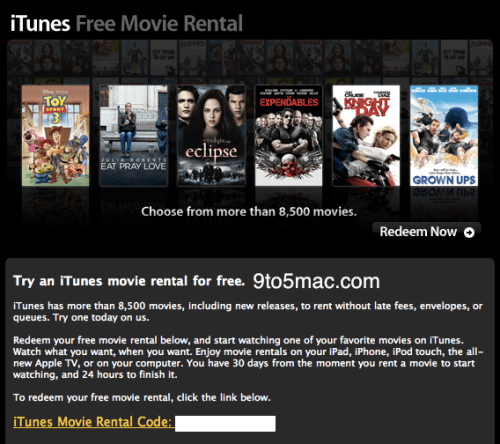Click the Redeem Now button
500x444 pixels.
(x=427, y=232)
